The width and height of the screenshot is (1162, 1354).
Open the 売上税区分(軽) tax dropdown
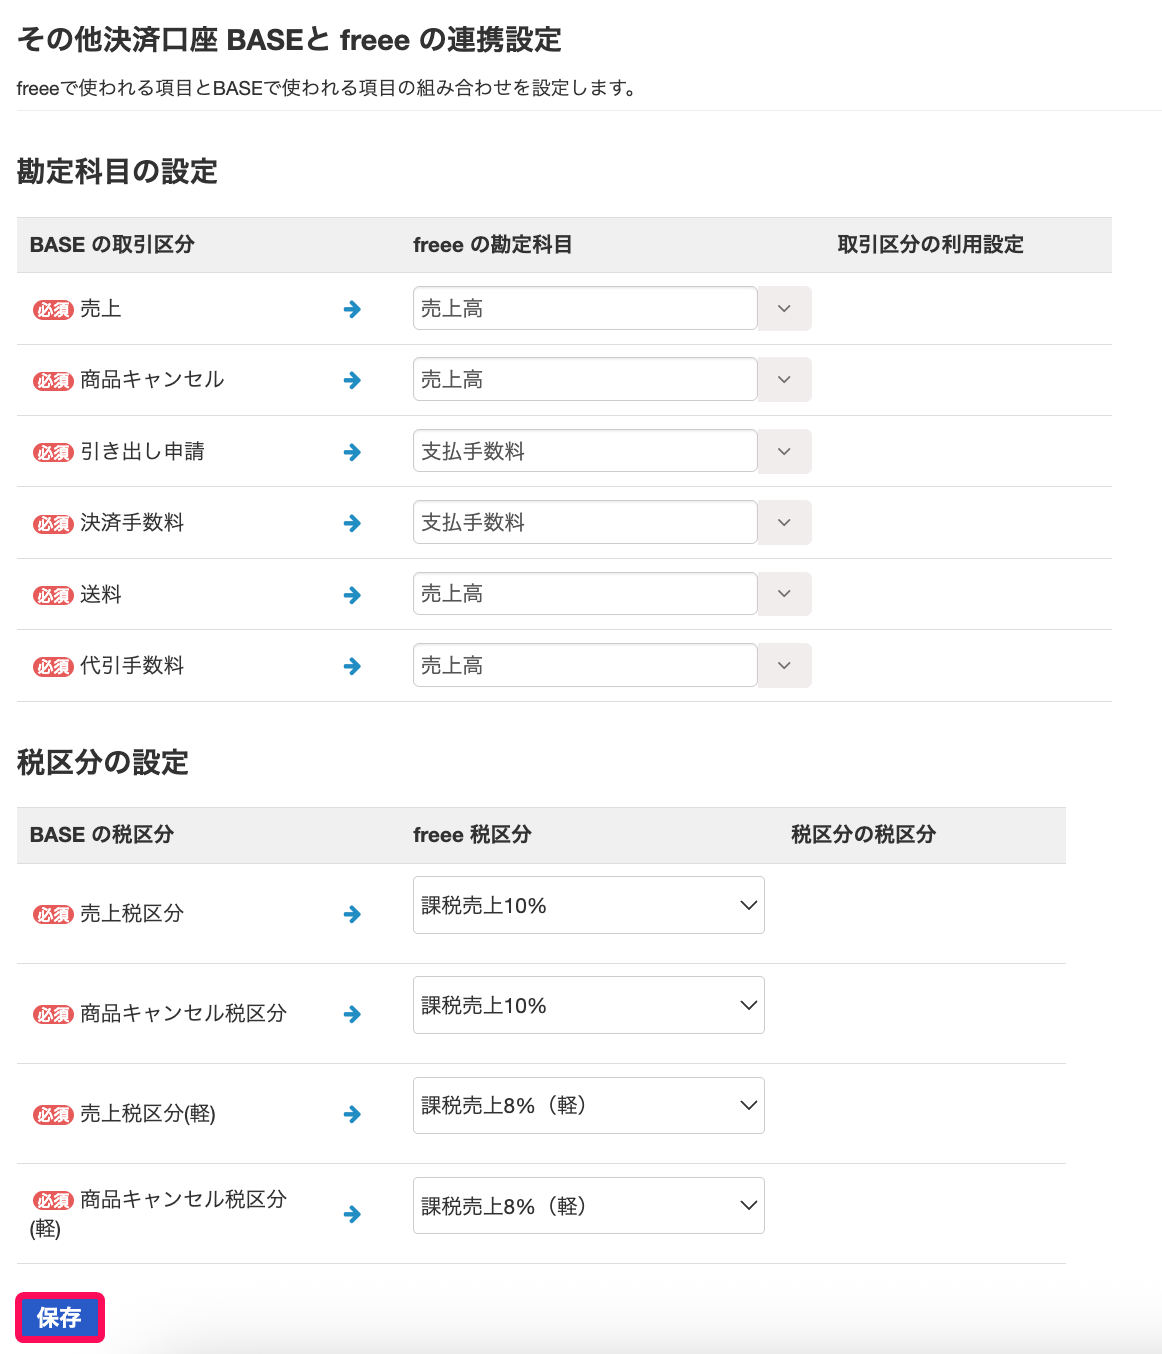click(x=588, y=1105)
